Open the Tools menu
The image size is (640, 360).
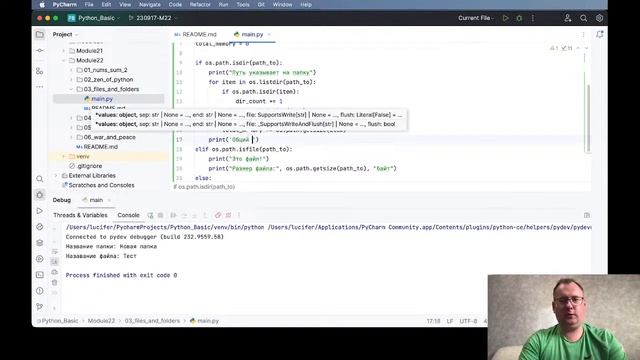tap(243, 4)
